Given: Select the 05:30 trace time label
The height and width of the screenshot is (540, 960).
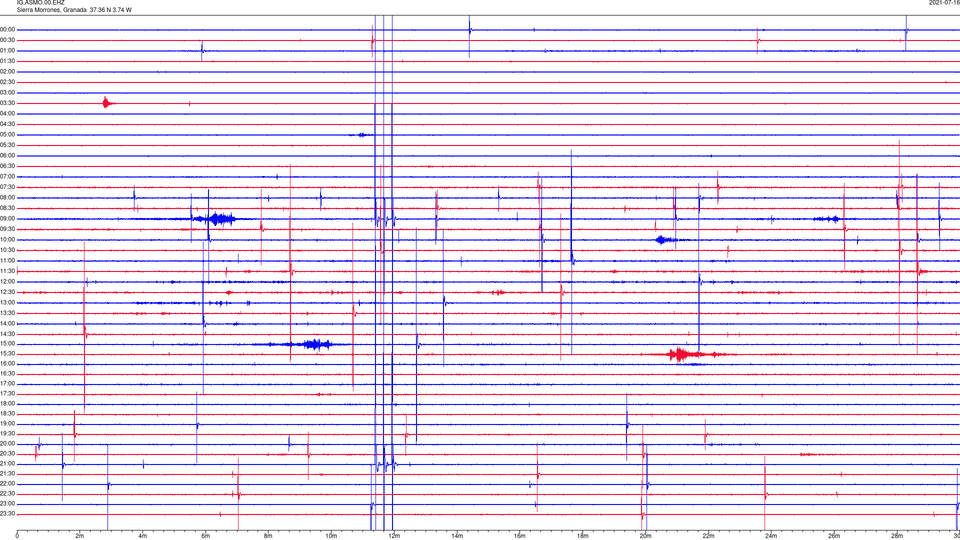Looking at the screenshot, I should click(x=8, y=145).
